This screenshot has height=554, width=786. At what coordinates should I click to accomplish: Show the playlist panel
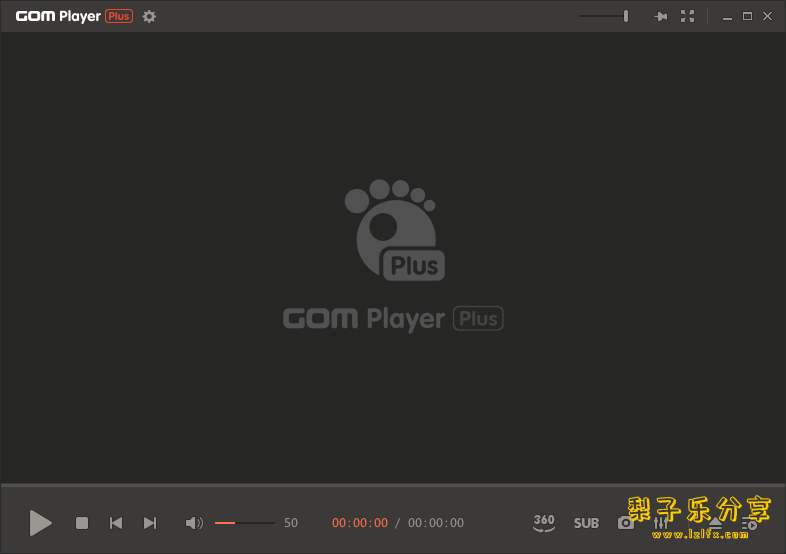(749, 524)
